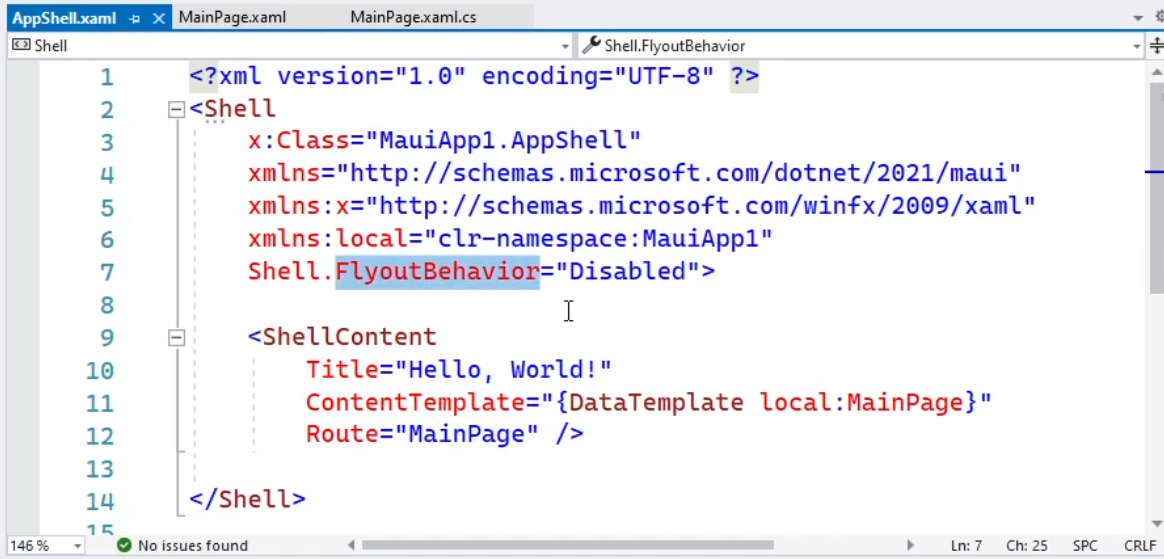The height and width of the screenshot is (559, 1164).
Task: Click the wrench icon beside Shell.FlyoutBehavior
Action: (591, 45)
